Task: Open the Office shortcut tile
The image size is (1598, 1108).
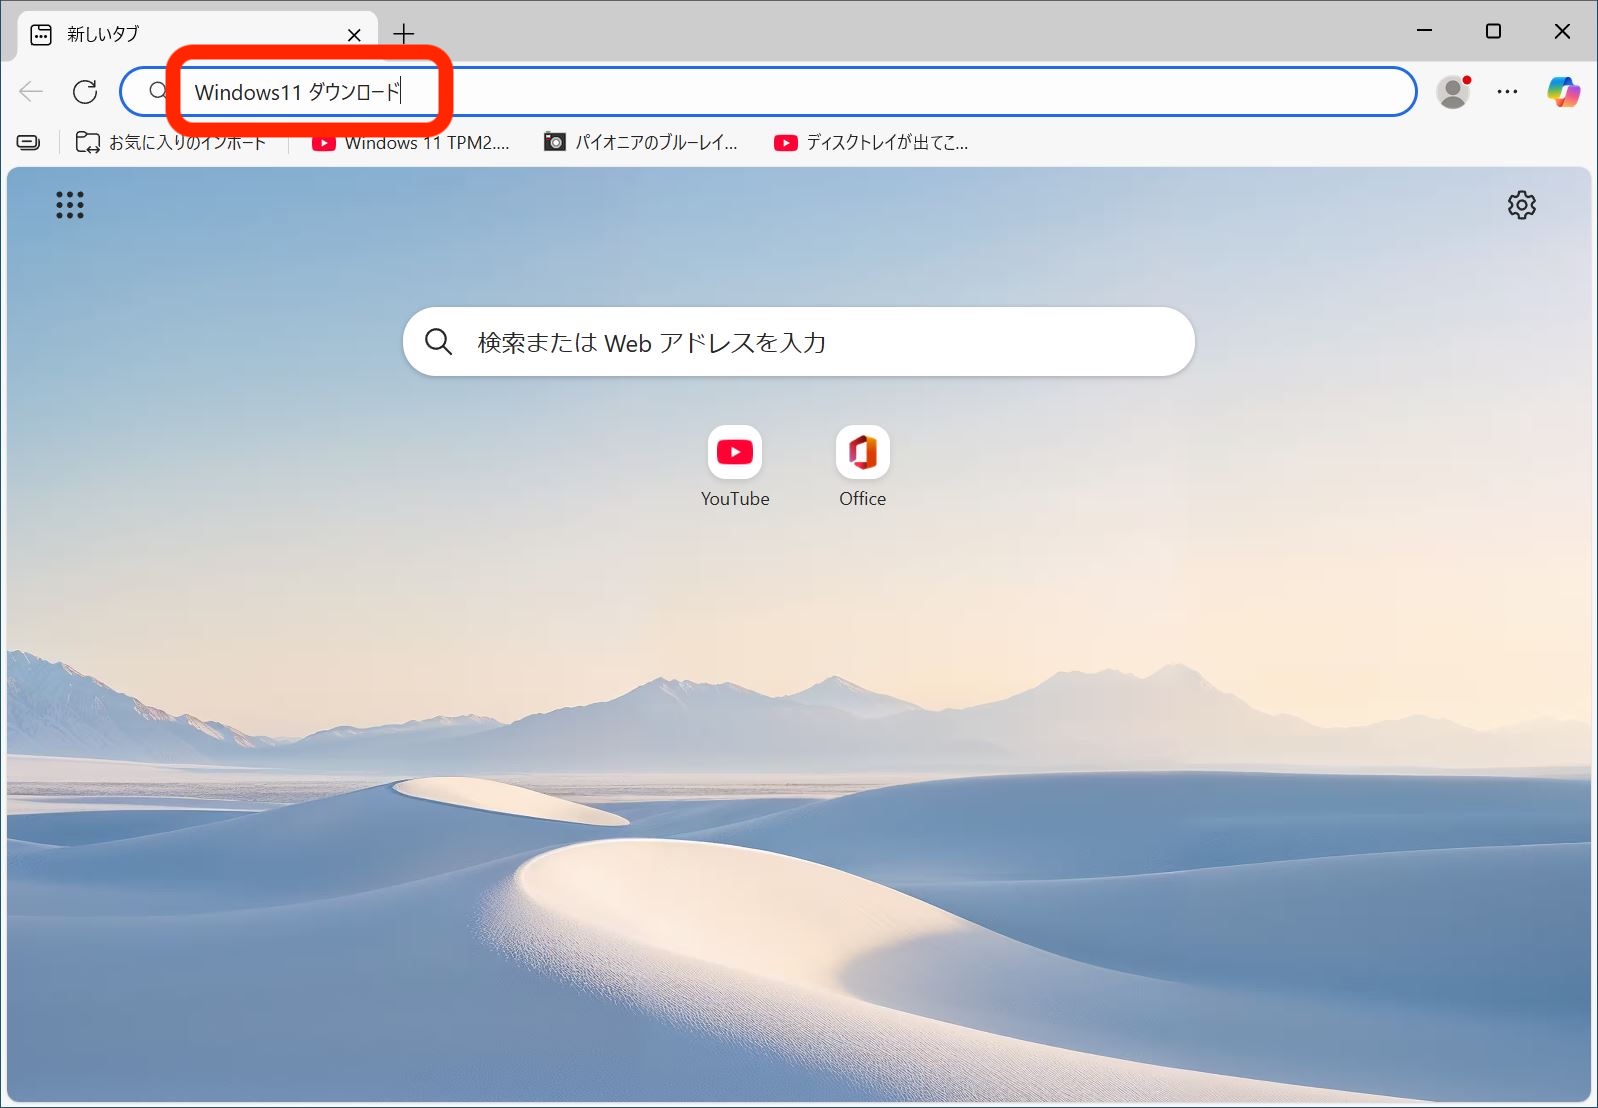Action: point(862,453)
